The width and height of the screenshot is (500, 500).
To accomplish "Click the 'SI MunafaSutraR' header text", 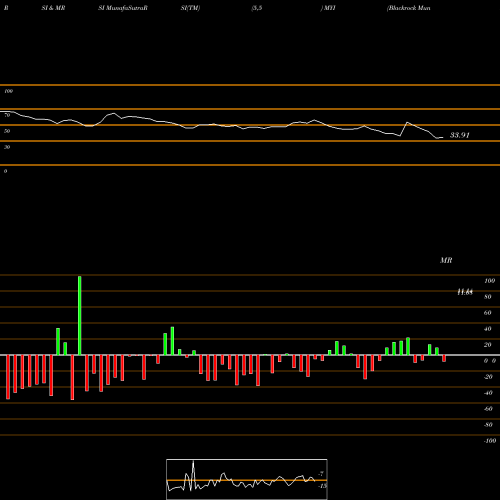I will pos(123,8).
